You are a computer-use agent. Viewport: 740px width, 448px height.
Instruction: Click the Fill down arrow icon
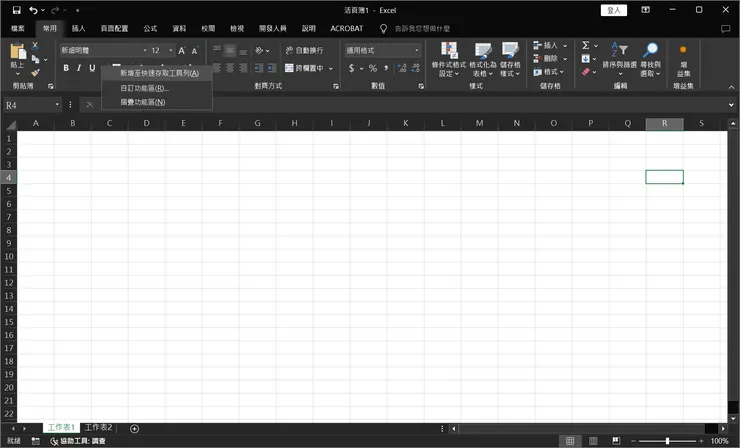[586, 59]
